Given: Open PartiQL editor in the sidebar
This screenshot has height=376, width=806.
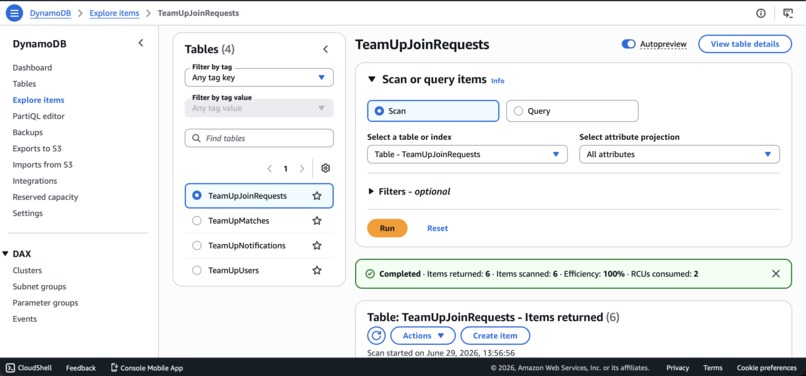Looking at the screenshot, I should coord(39,116).
